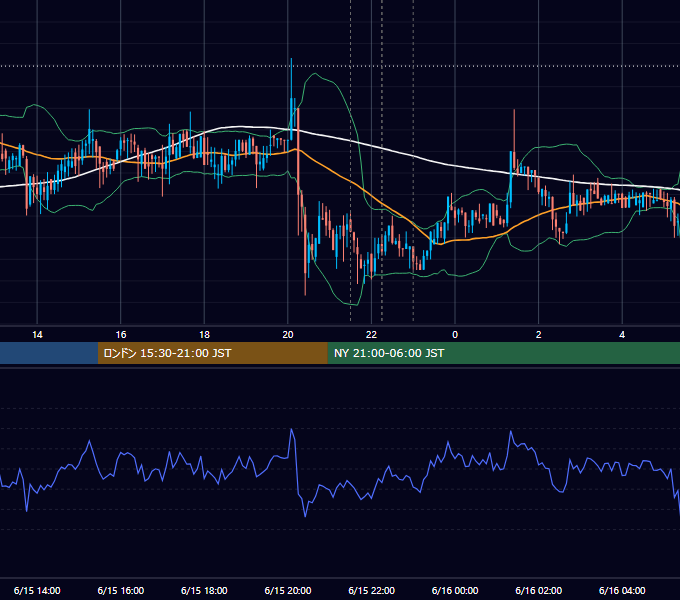The height and width of the screenshot is (600, 680).
Task: Click the 0 hour axis label
Action: pos(455,335)
